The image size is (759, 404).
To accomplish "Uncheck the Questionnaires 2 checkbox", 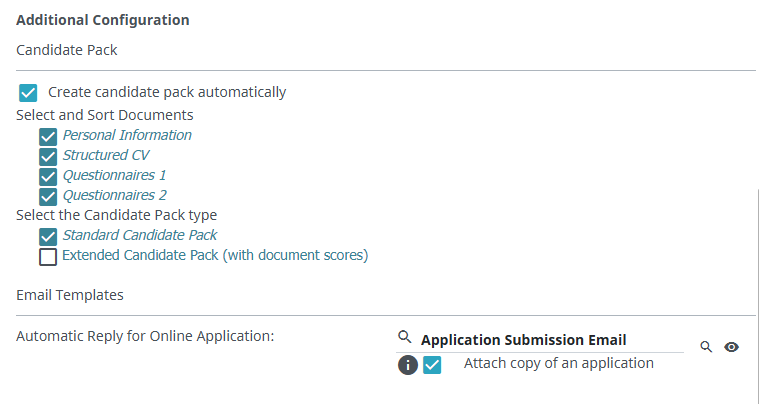I will (x=48, y=196).
